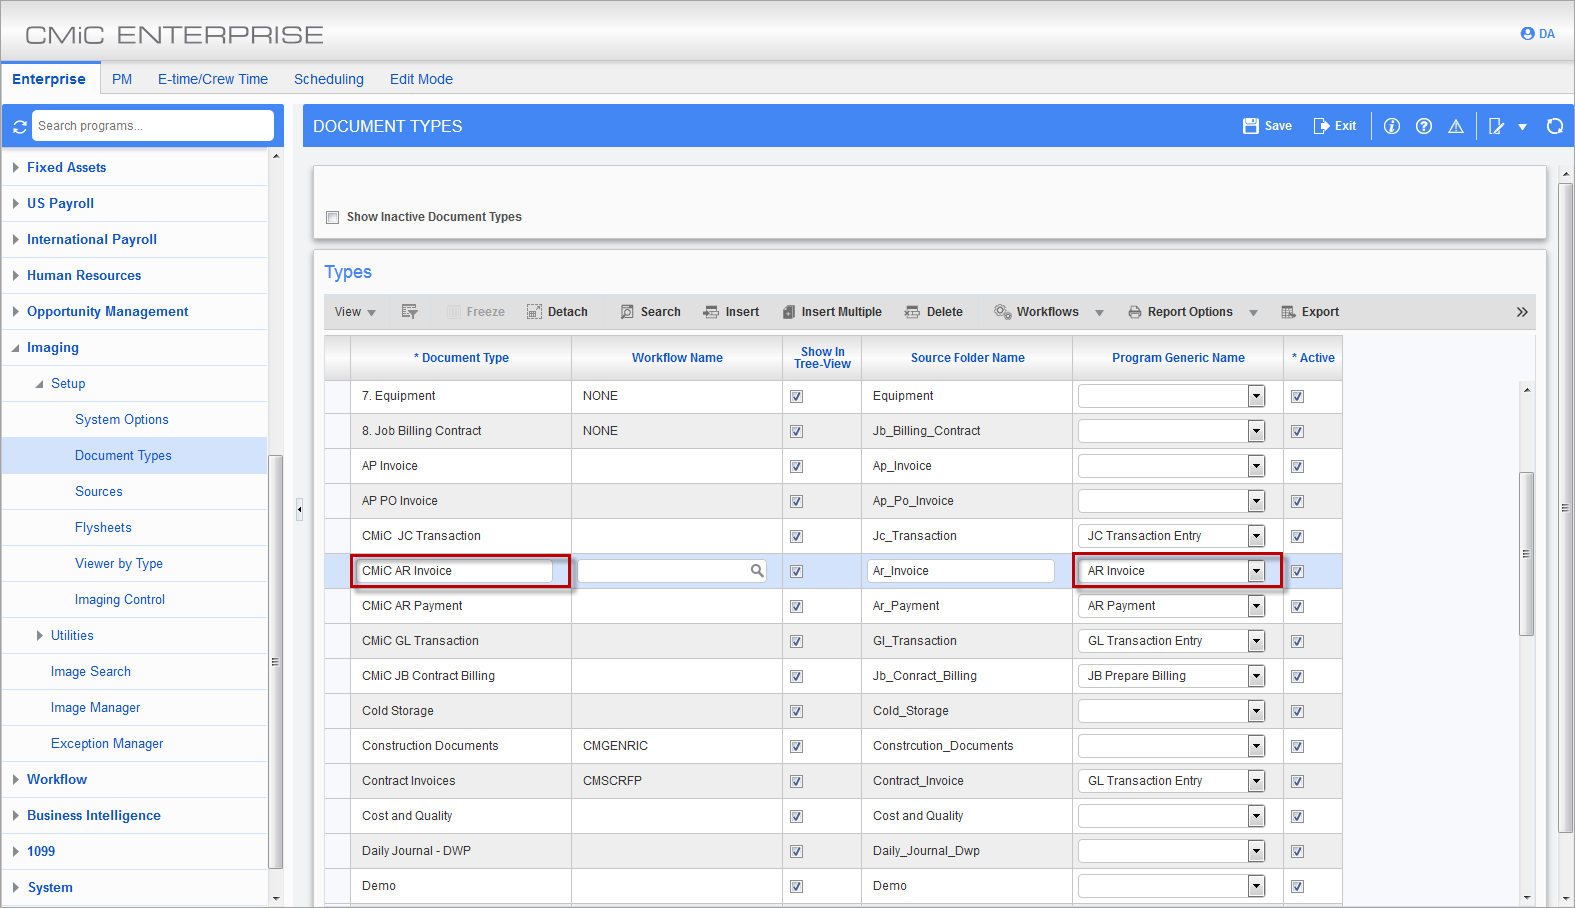The height and width of the screenshot is (908, 1575).
Task: Open the DA user profile icon
Action: pos(1538,34)
